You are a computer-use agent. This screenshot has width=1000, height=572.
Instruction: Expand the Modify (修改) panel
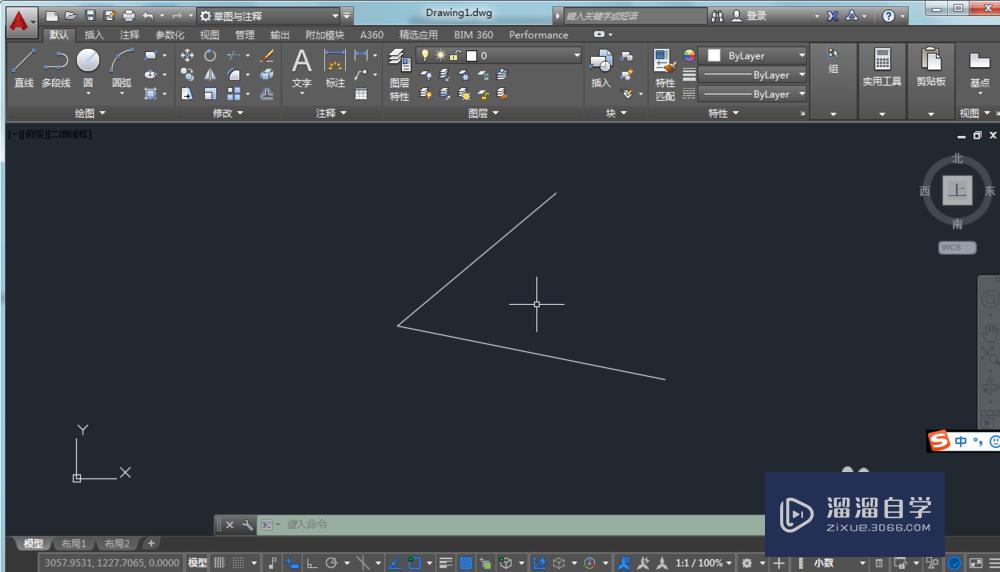[228, 113]
